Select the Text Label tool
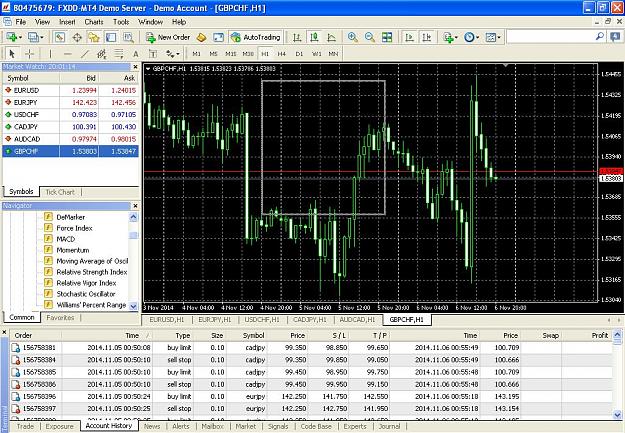The image size is (625, 433). click(x=153, y=53)
